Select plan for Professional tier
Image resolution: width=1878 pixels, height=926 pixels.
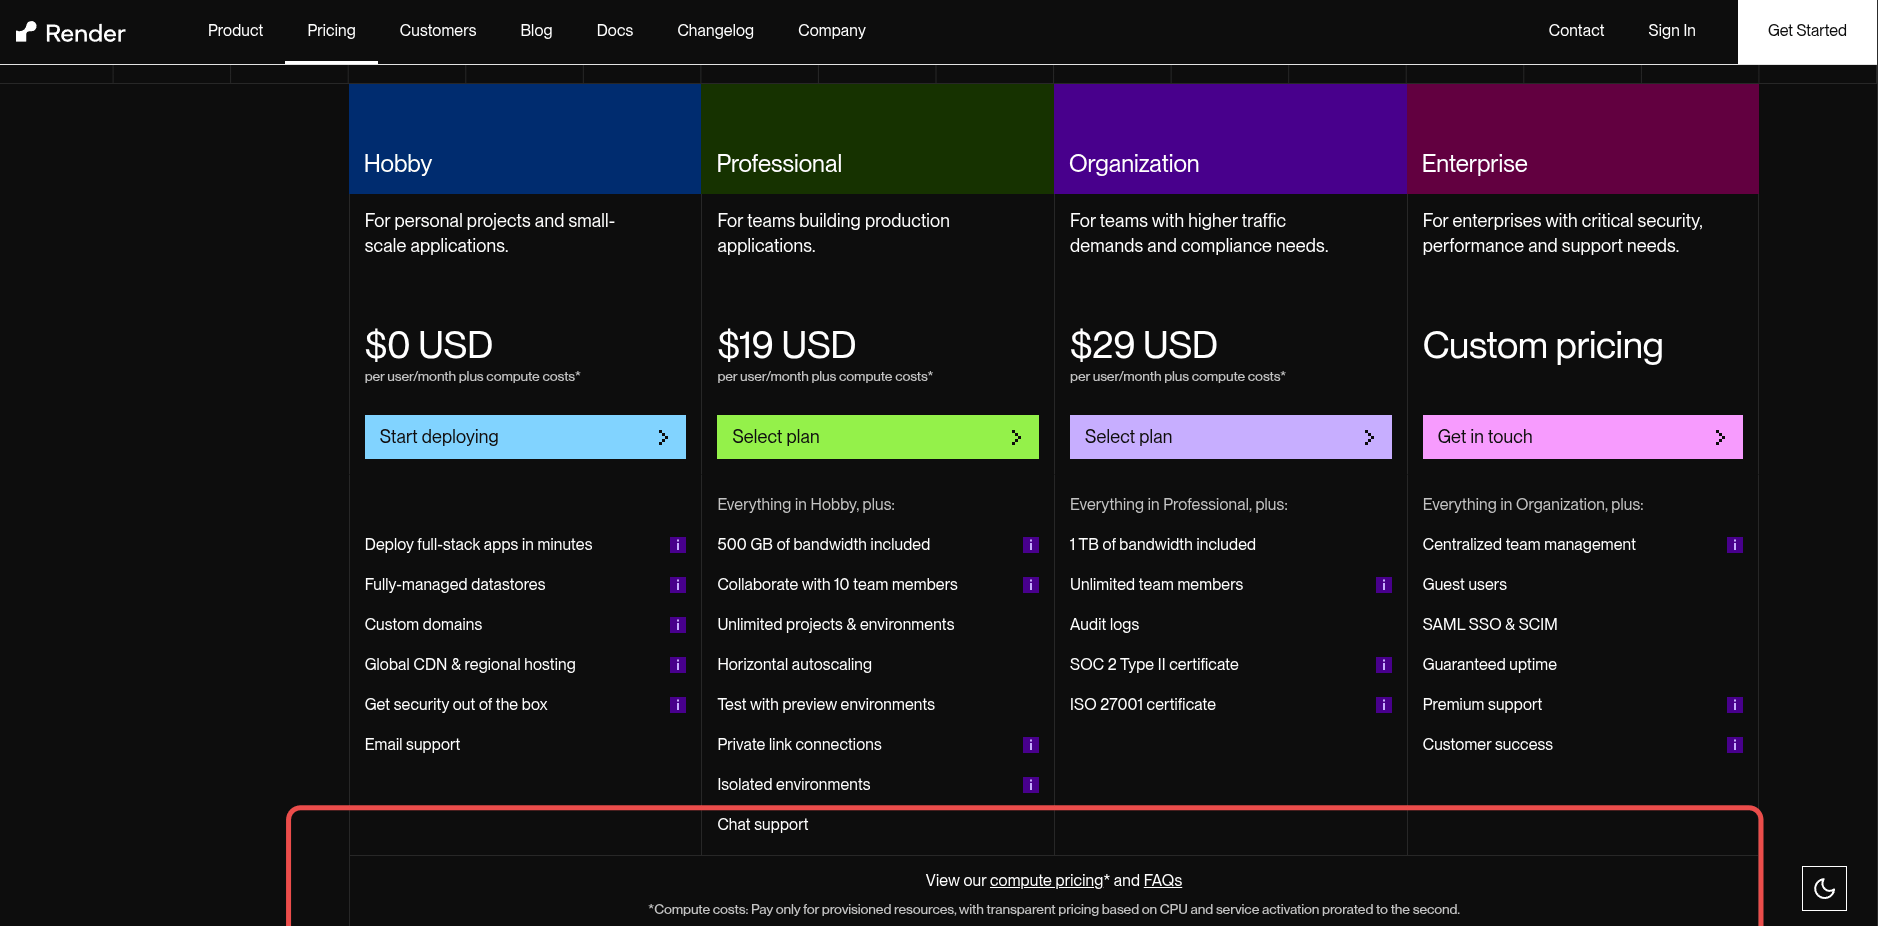click(877, 437)
